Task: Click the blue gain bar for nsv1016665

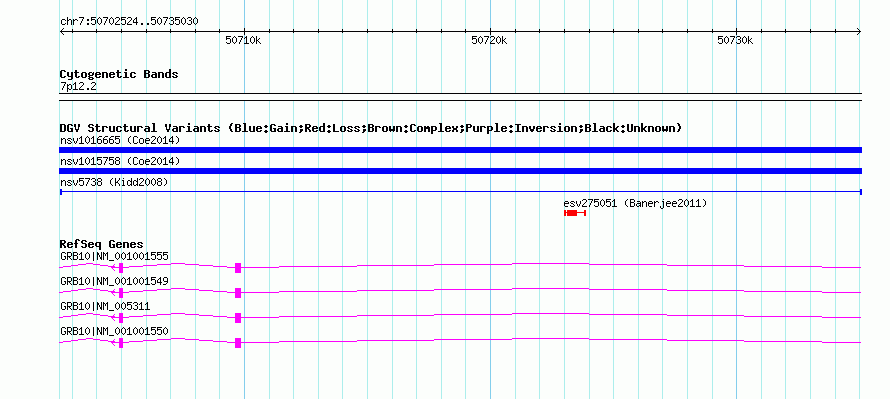Action: 460,150
